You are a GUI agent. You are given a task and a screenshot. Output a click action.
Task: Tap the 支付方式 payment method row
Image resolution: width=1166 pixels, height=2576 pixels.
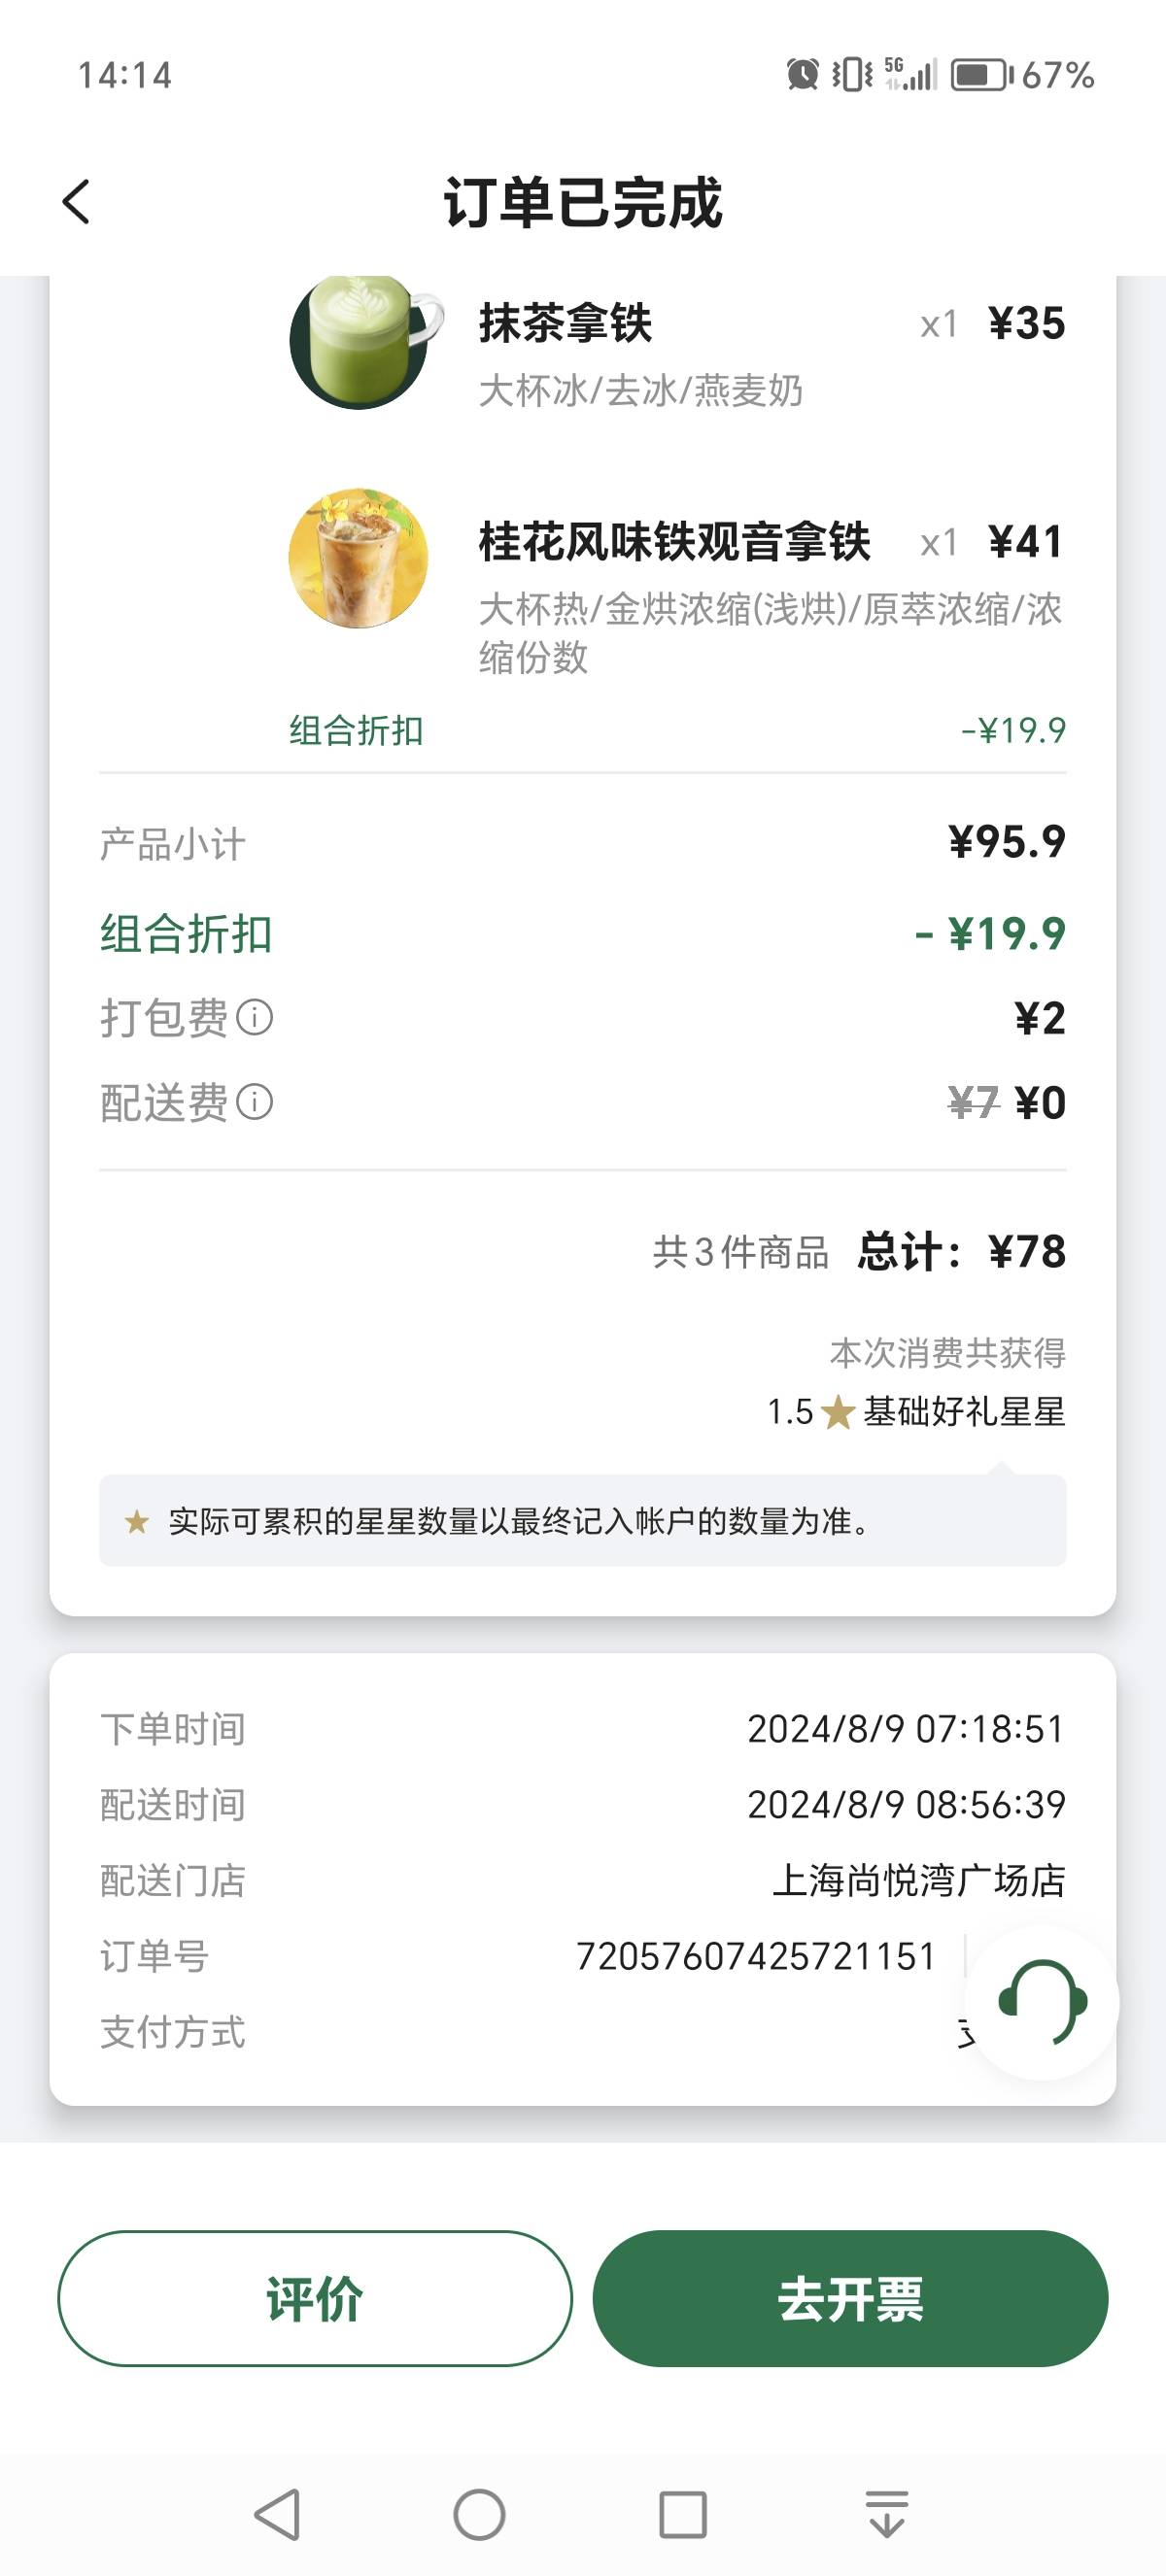click(583, 2032)
